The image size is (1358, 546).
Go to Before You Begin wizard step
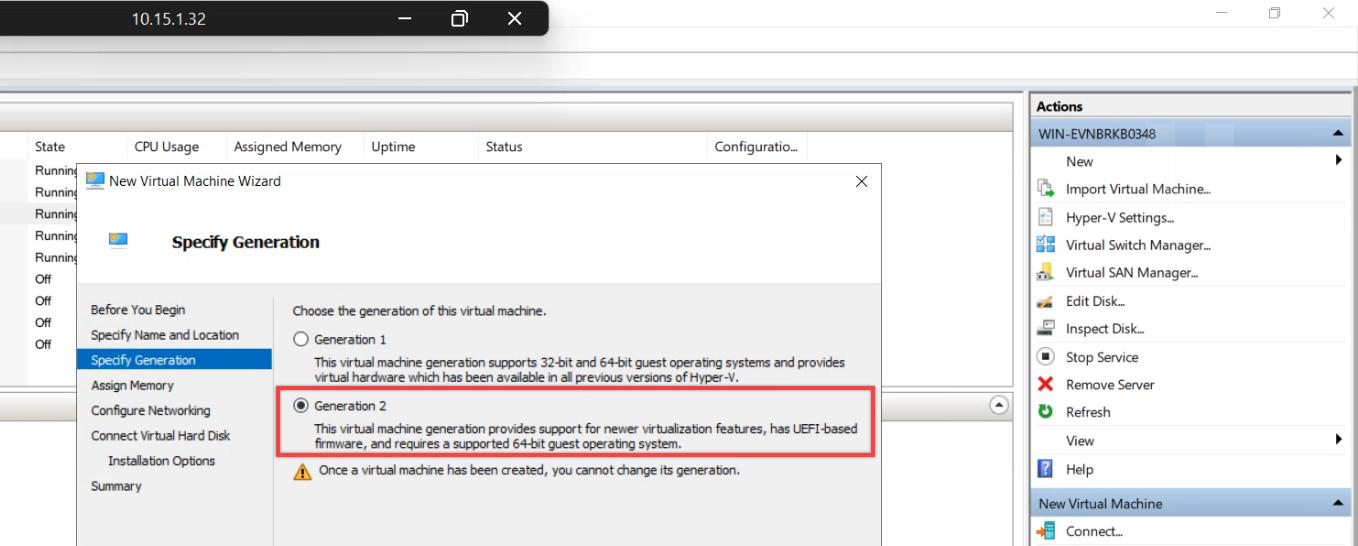tap(138, 310)
